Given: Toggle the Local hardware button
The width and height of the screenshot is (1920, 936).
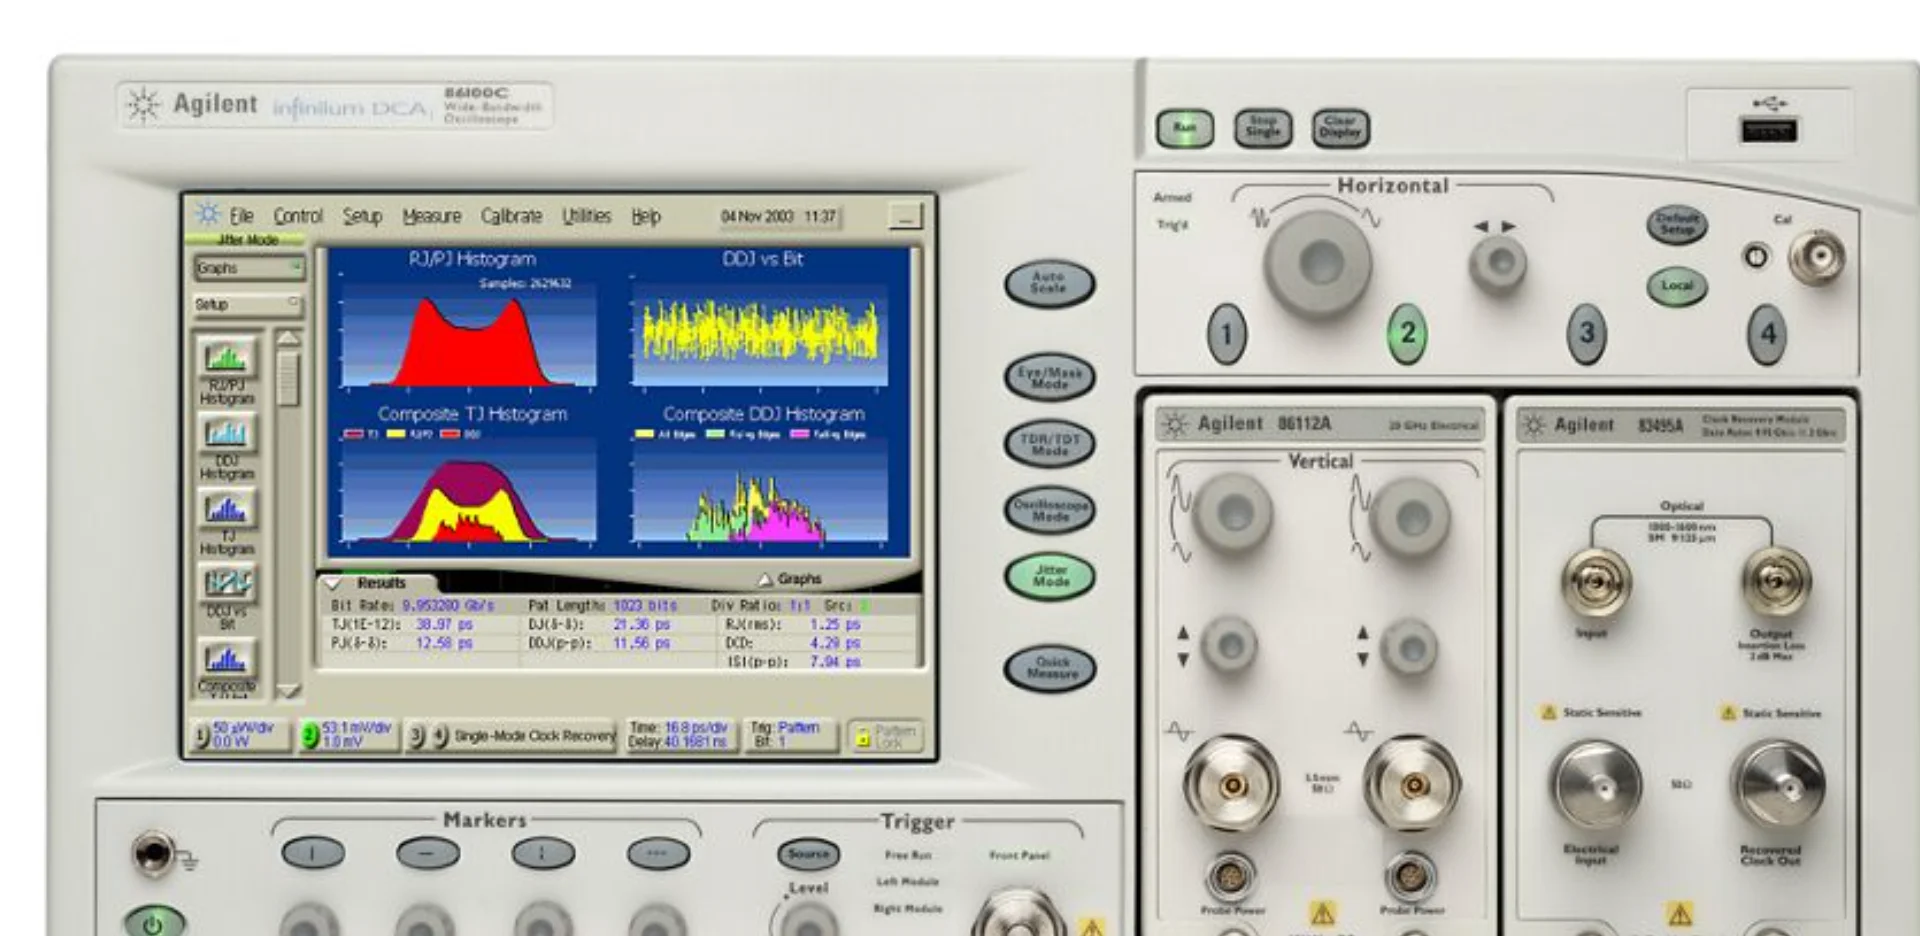Looking at the screenshot, I should 1677,286.
